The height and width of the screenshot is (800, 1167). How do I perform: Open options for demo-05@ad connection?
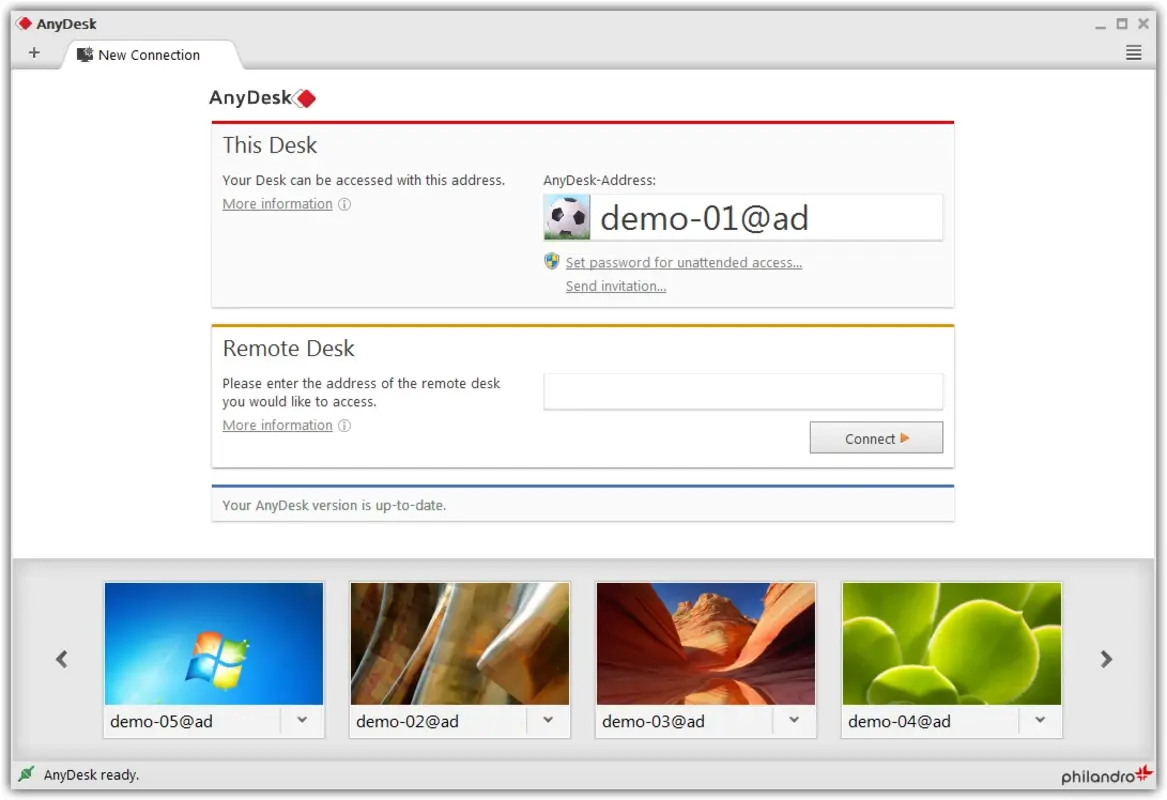point(302,721)
